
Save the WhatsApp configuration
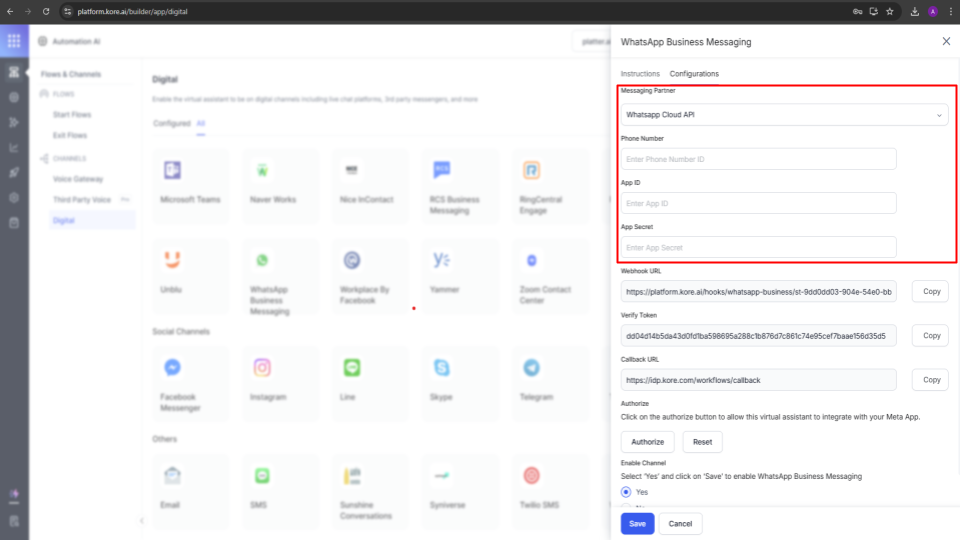[637, 523]
